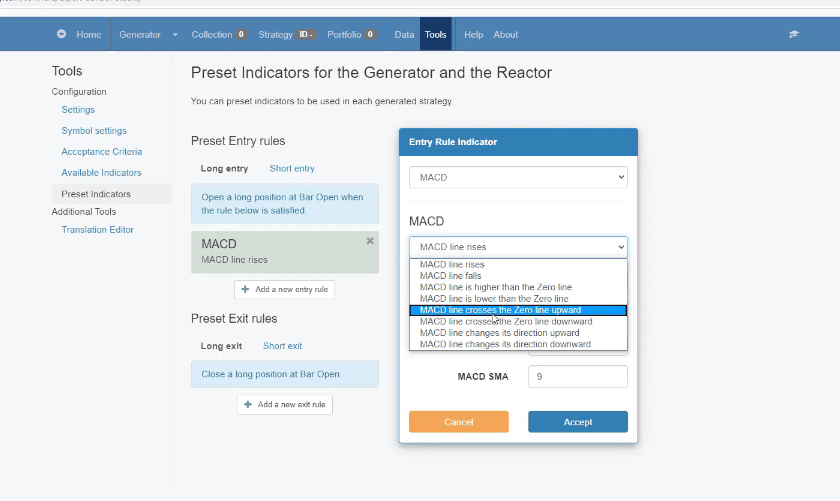Pick 'MACD line changes its direction downward'

point(505,344)
